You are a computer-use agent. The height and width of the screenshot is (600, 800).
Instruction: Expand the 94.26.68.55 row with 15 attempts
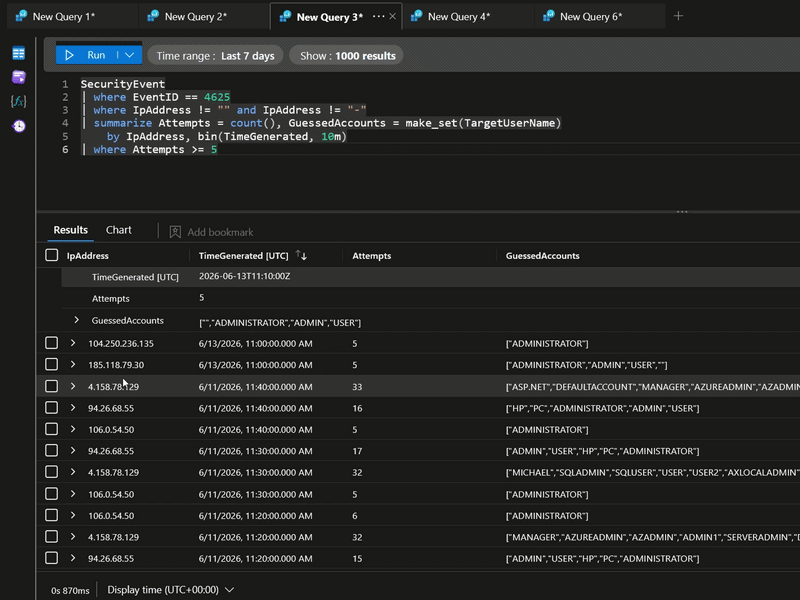click(x=73, y=558)
